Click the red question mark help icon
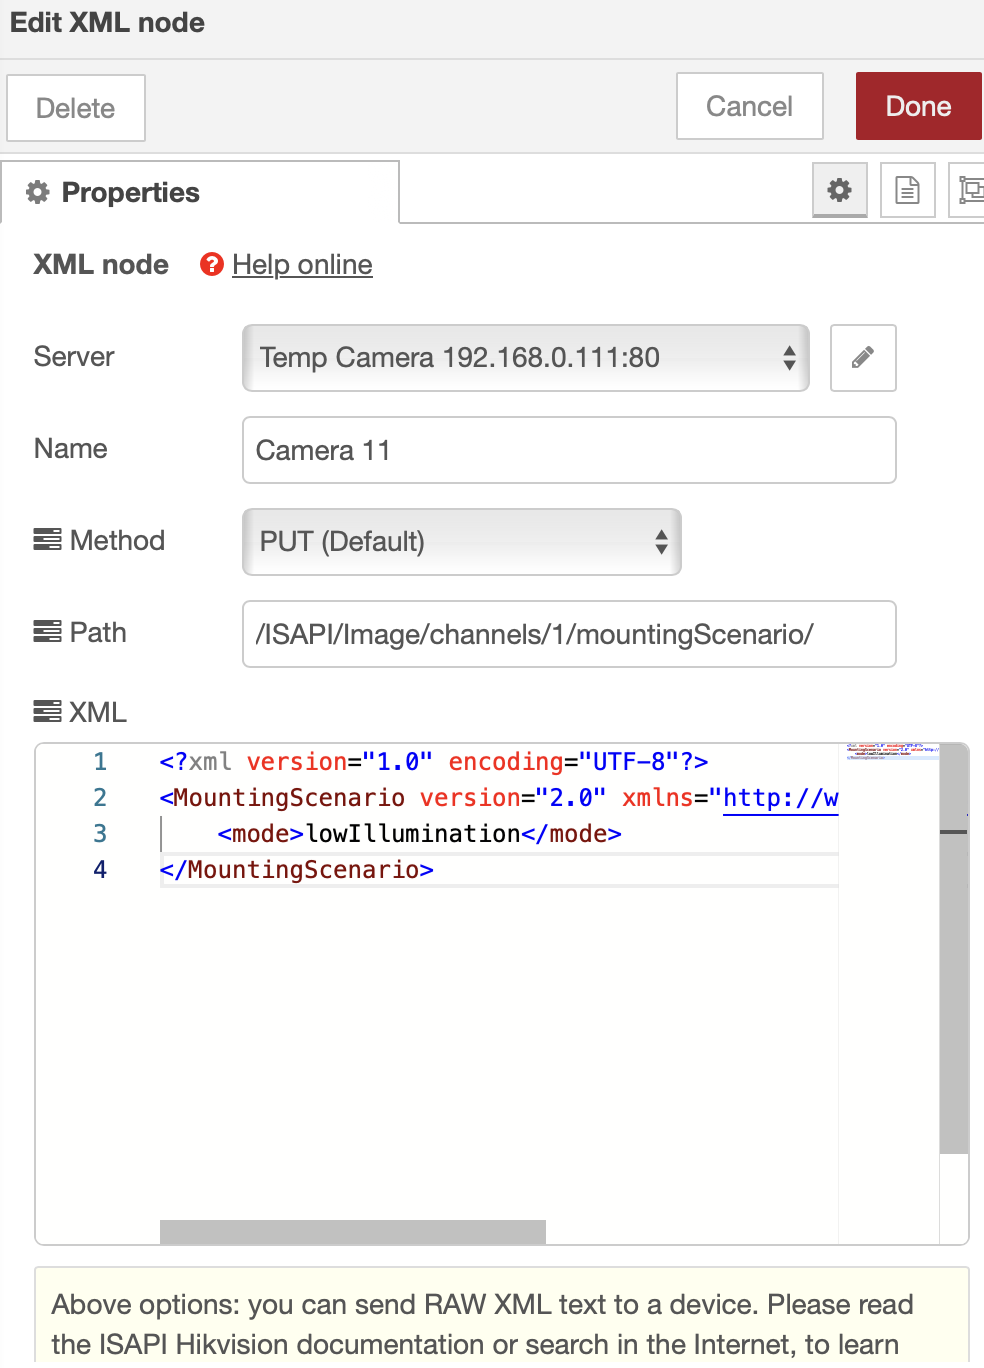This screenshot has height=1368, width=984. [x=211, y=264]
